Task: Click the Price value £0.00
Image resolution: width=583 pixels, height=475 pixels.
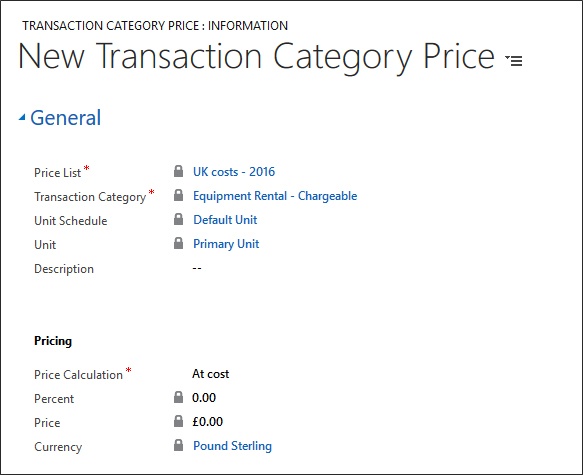Action: pos(207,422)
